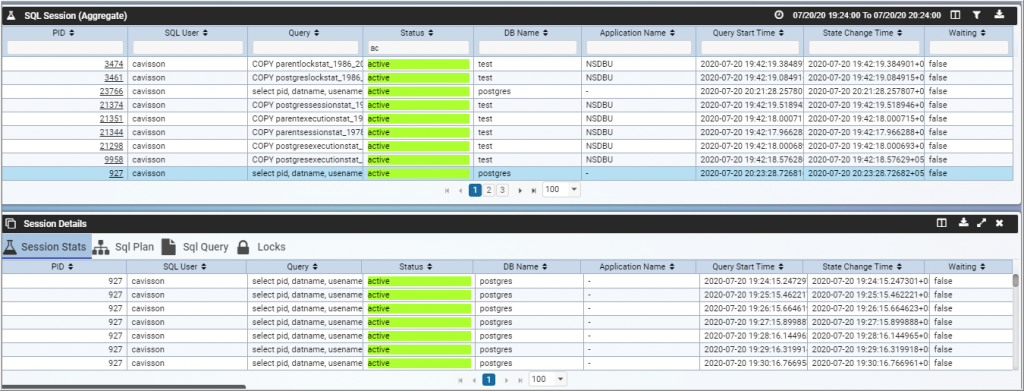Open PID 23766 link
The height and width of the screenshot is (391, 1024).
pyautogui.click(x=112, y=91)
